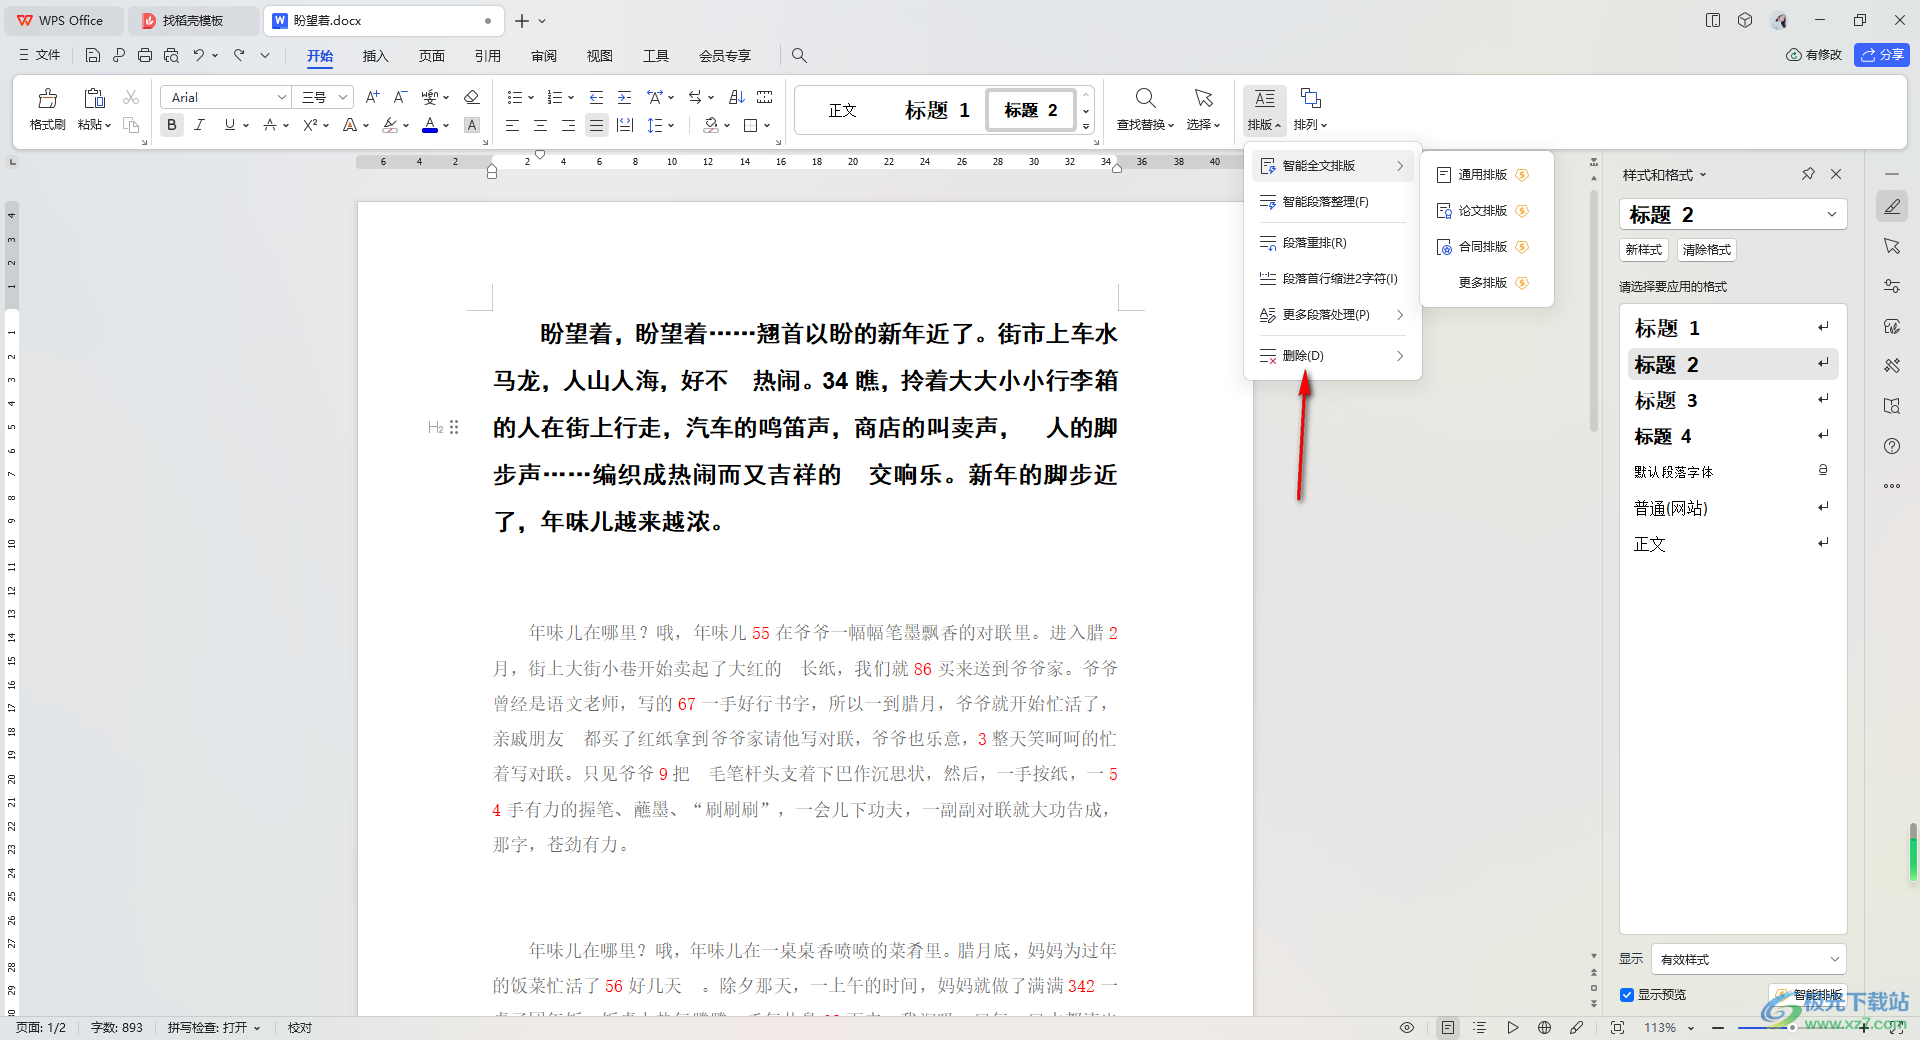Image resolution: width=1920 pixels, height=1040 pixels.
Task: Clear formatting with the eraser icon
Action: [x=472, y=97]
